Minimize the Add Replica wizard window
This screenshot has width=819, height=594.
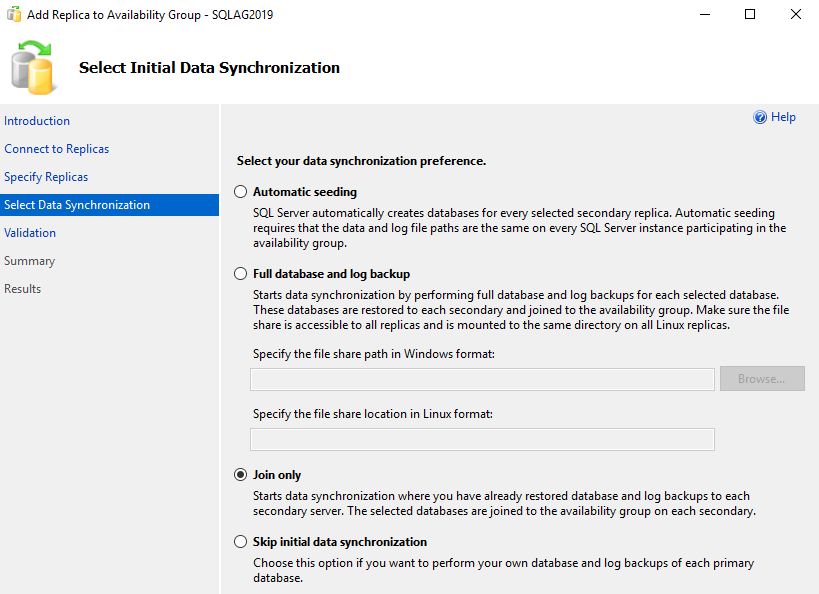click(x=705, y=15)
